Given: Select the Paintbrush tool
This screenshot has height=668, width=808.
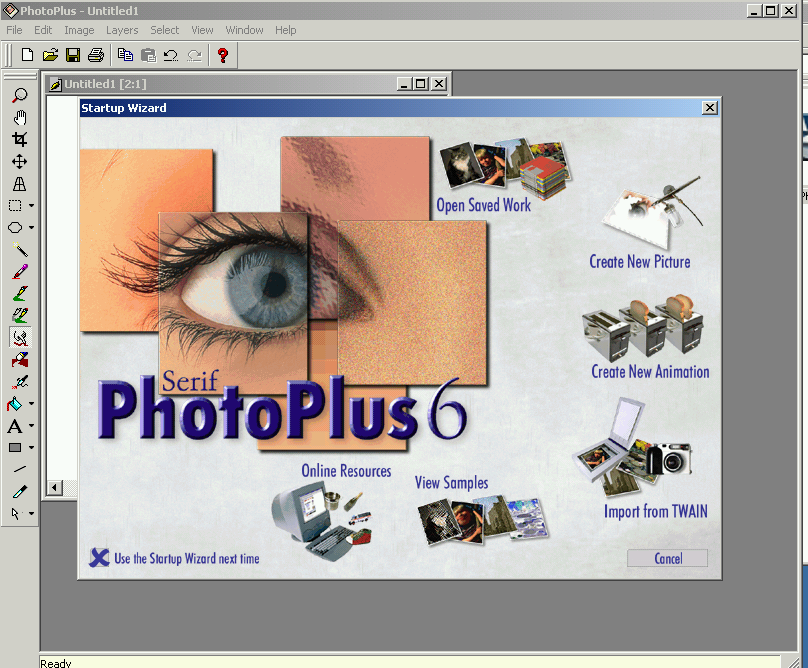Looking at the screenshot, I should coord(20,272).
